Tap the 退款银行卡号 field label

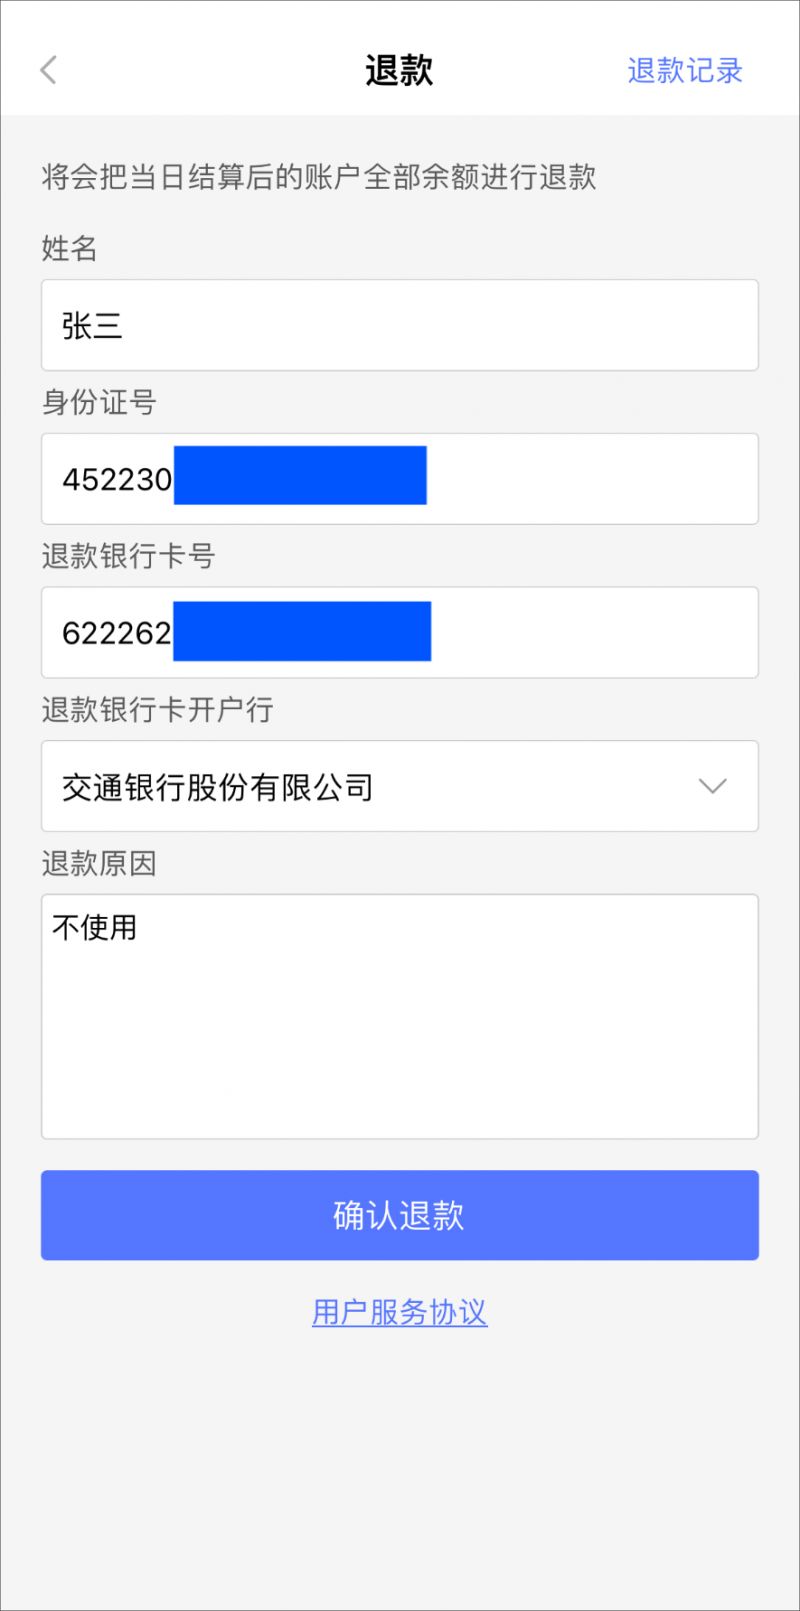coord(128,556)
